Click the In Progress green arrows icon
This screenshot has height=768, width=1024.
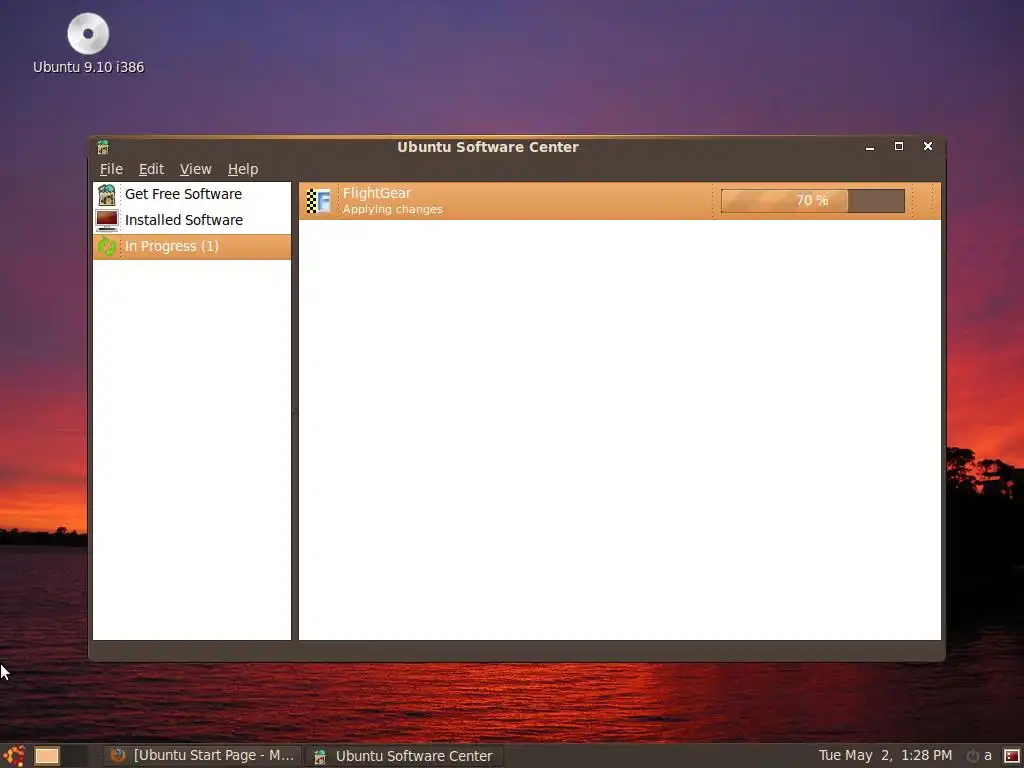coord(107,246)
